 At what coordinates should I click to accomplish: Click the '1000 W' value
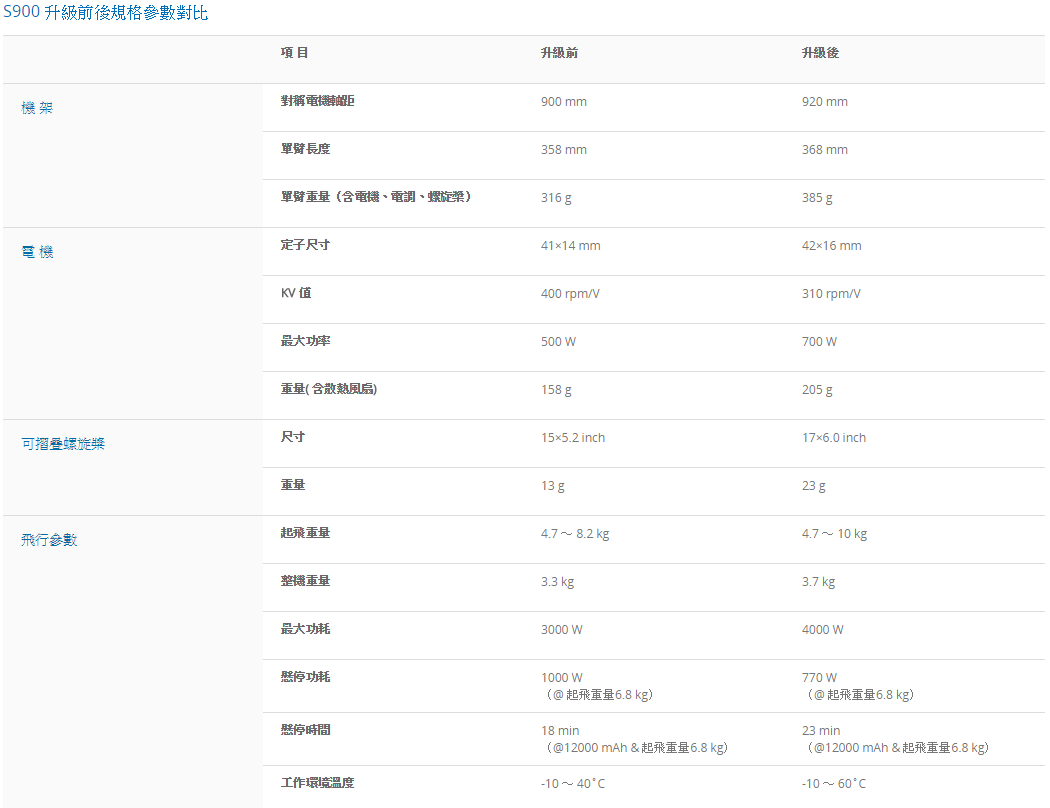click(562, 677)
